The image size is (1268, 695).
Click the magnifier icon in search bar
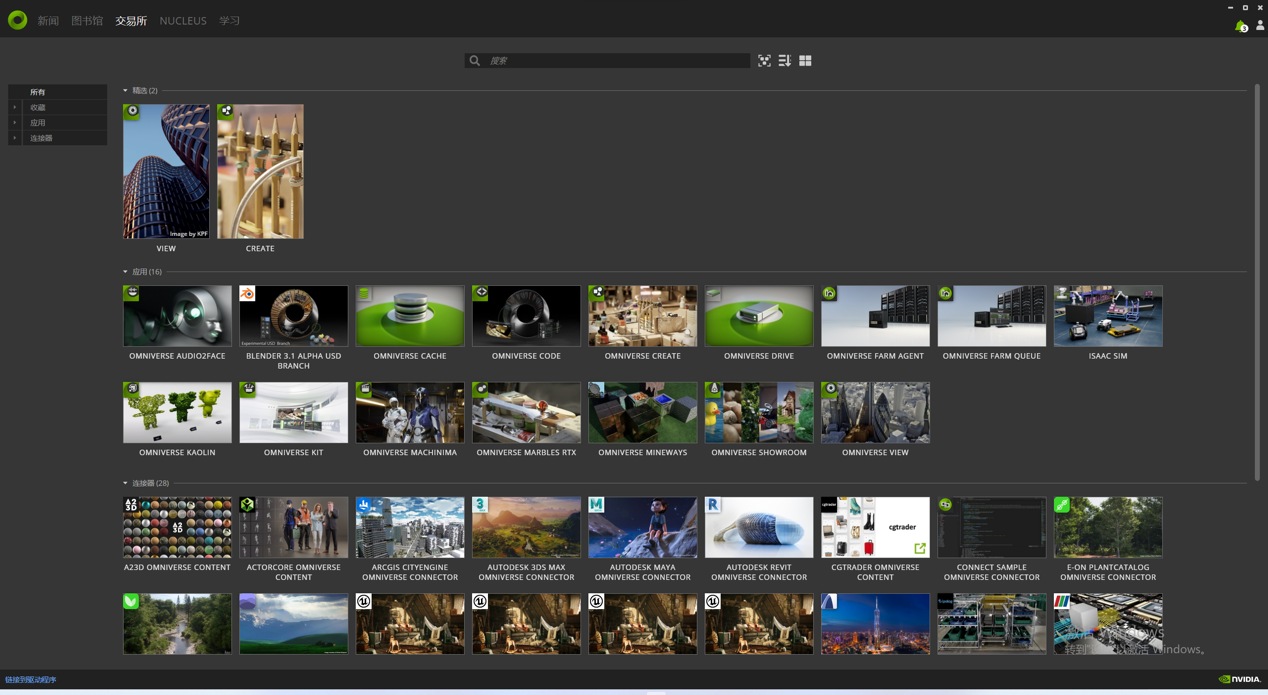pos(475,61)
